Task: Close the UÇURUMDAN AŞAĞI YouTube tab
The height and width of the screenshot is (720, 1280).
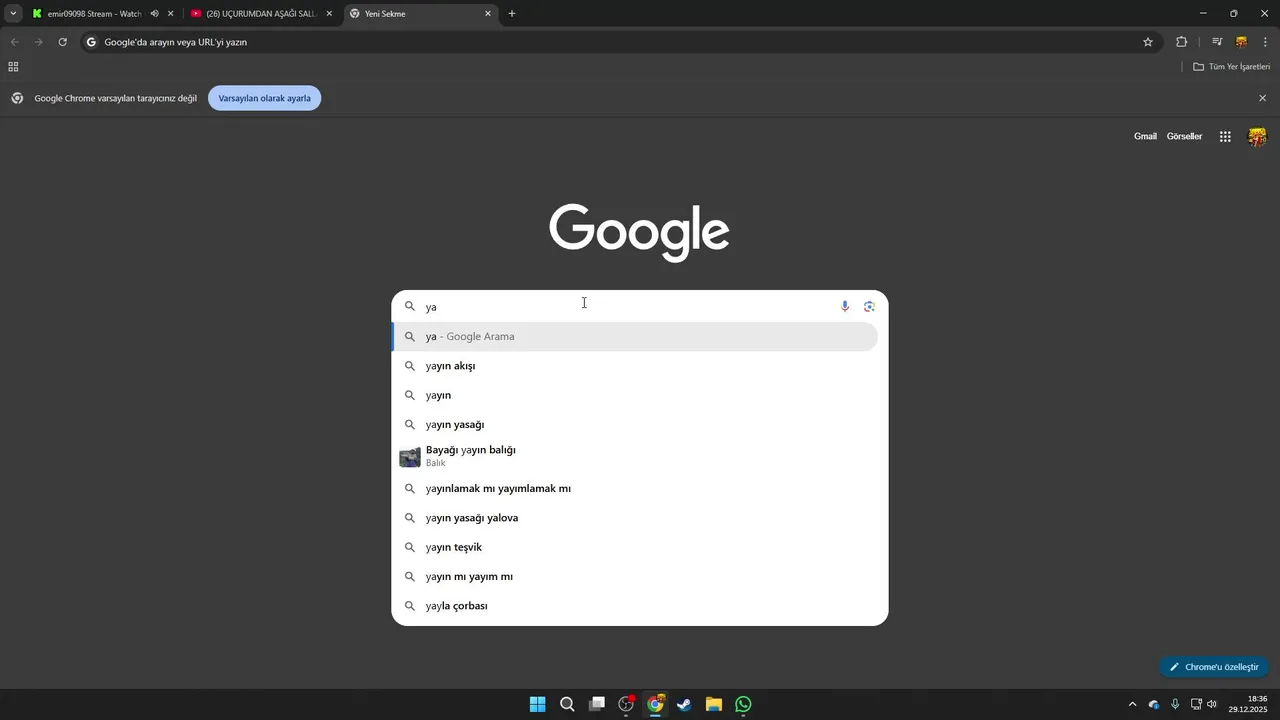Action: (x=329, y=14)
